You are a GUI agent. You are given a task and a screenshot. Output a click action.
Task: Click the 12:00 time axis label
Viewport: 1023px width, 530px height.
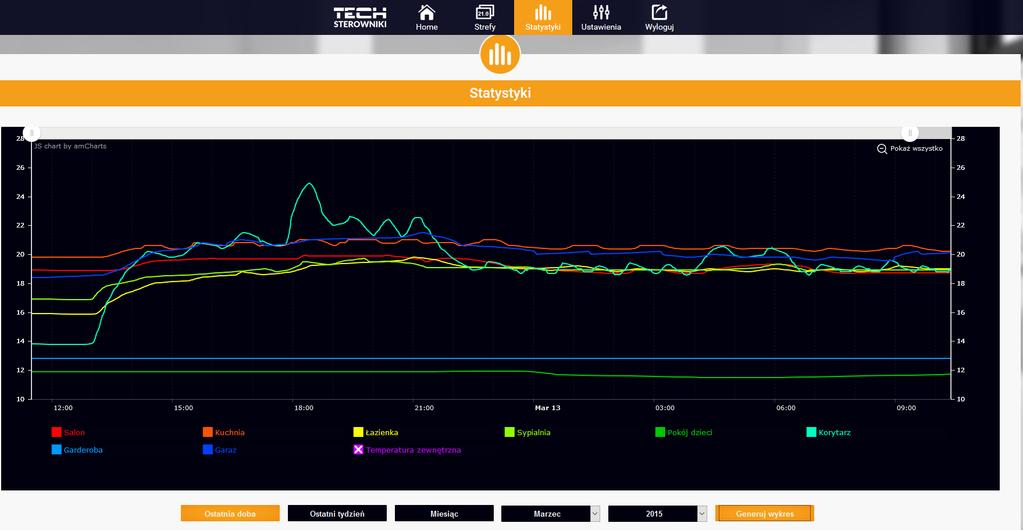pos(63,408)
